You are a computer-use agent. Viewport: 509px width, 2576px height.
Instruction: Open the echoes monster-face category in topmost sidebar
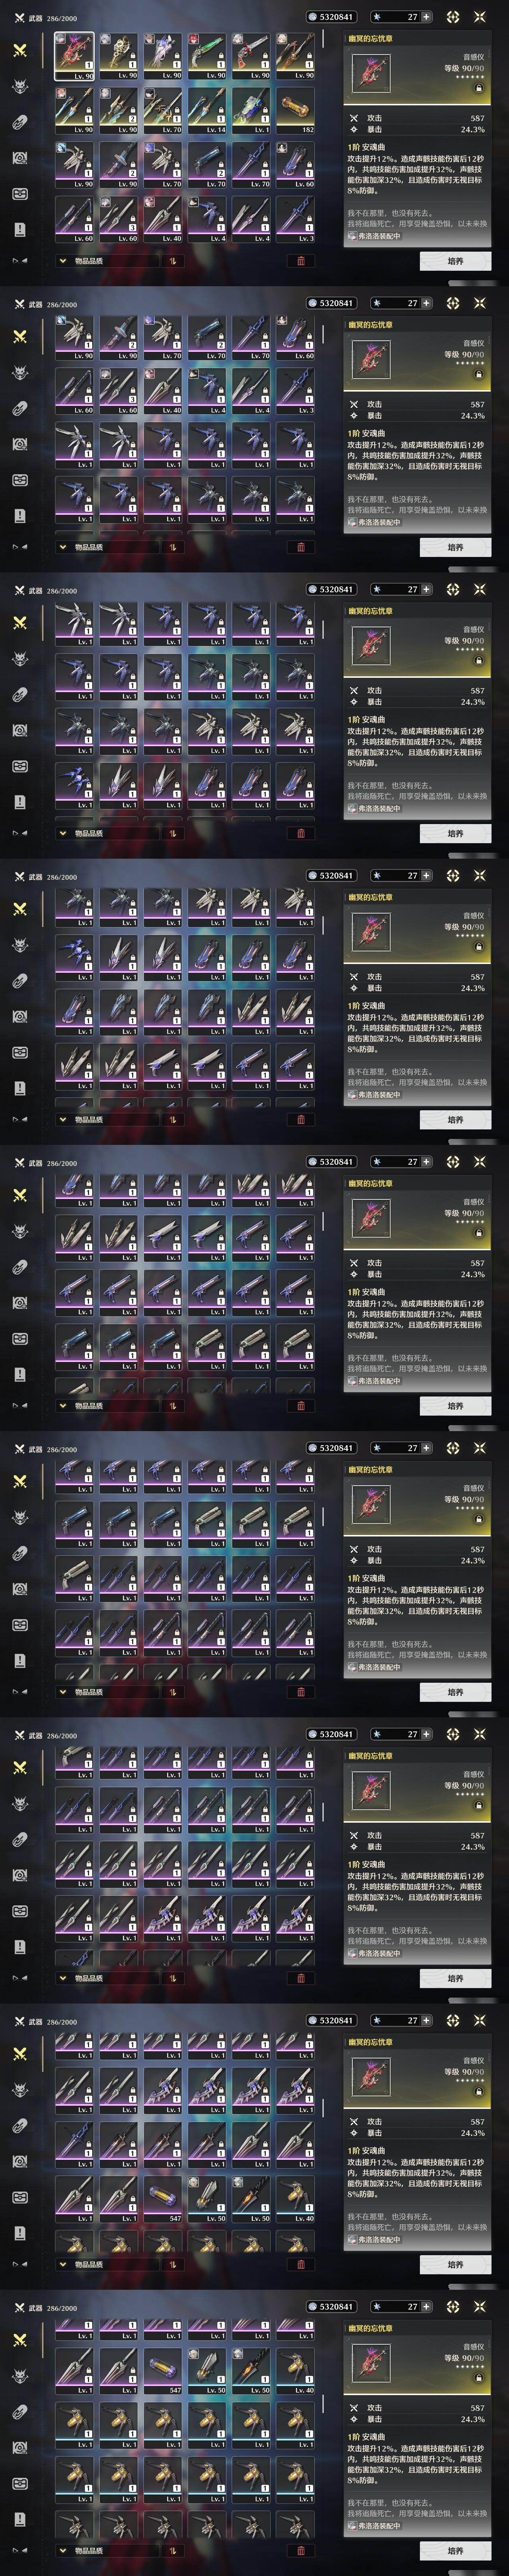pyautogui.click(x=19, y=86)
